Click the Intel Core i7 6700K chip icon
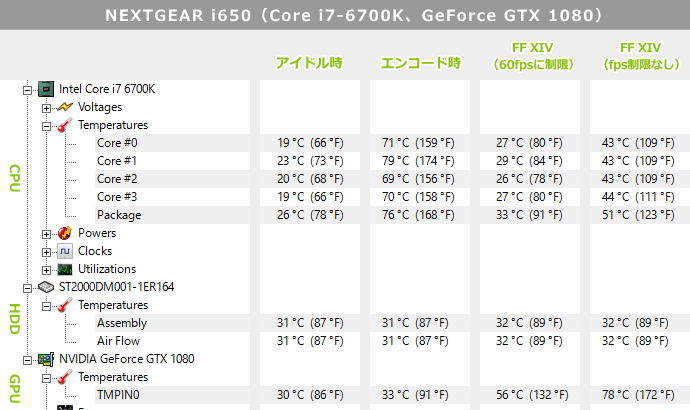This screenshot has width=690, height=410. click(46, 89)
